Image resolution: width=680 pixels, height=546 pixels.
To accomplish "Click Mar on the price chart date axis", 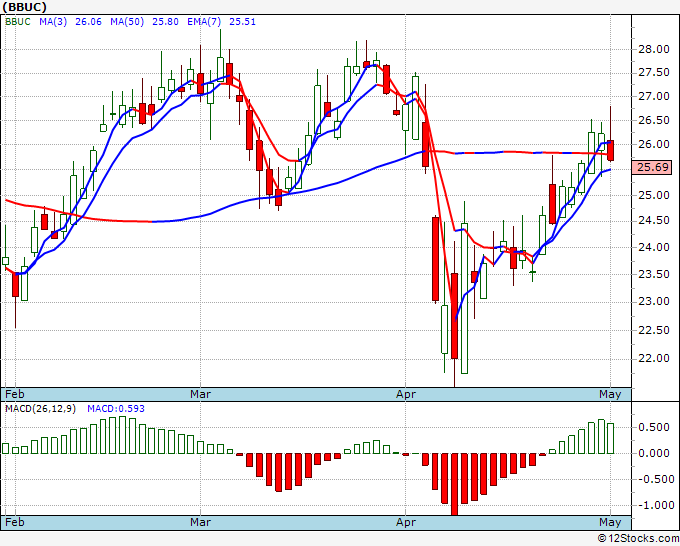I will click(x=200, y=394).
